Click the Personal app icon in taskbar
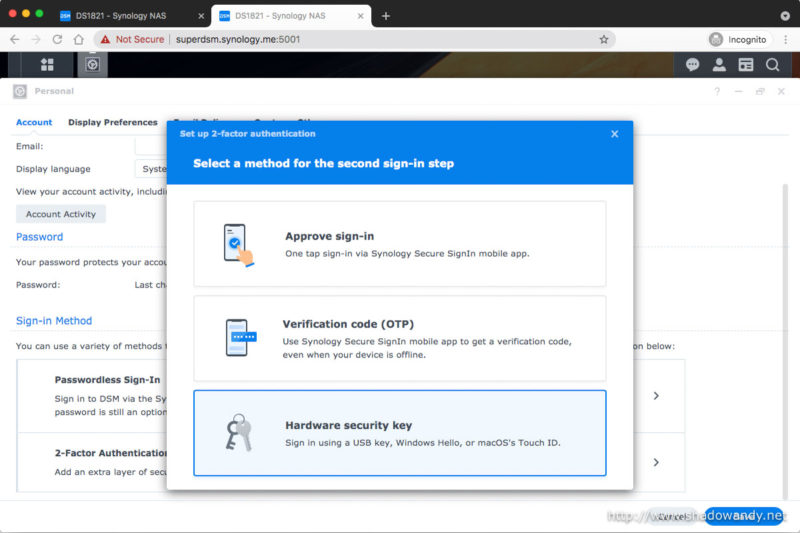Screen dimensions: 800x533 tap(91, 64)
